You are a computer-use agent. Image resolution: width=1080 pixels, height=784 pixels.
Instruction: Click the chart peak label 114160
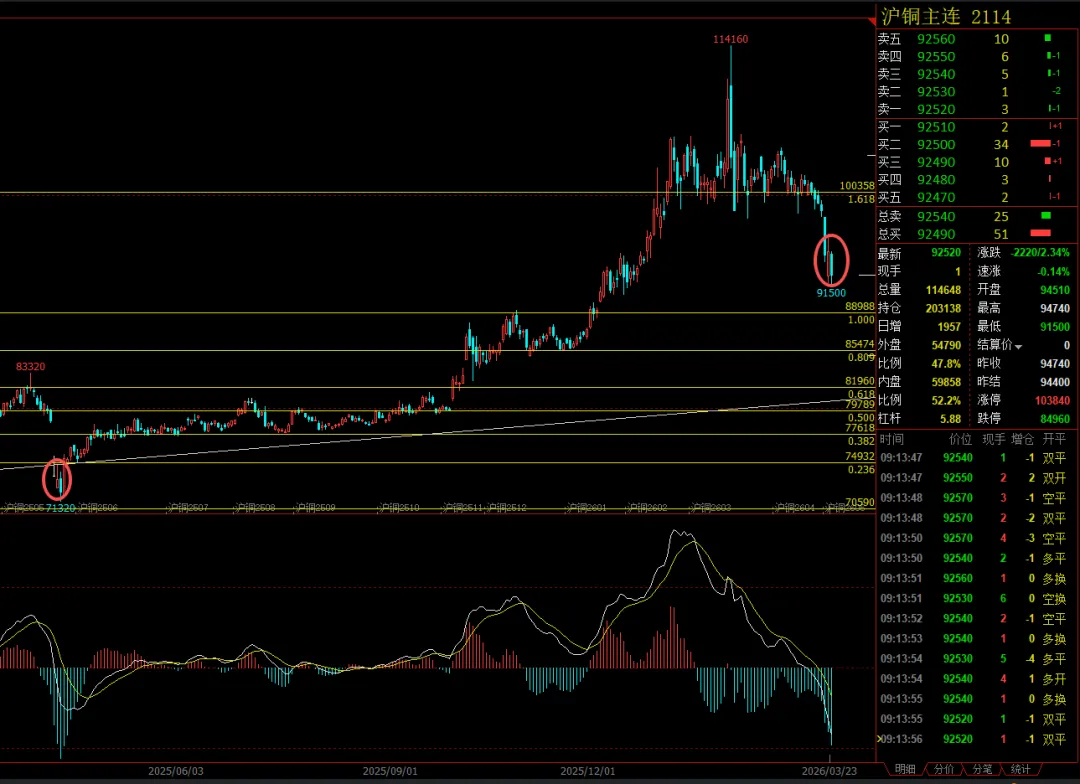[730, 39]
